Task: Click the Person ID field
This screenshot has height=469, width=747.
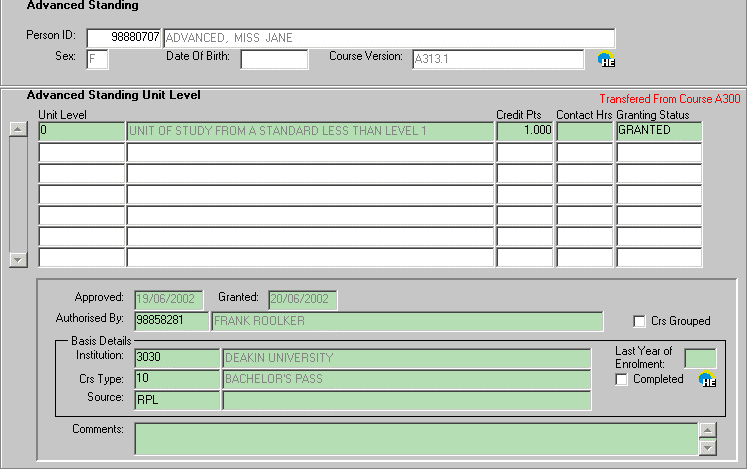Action: point(124,38)
